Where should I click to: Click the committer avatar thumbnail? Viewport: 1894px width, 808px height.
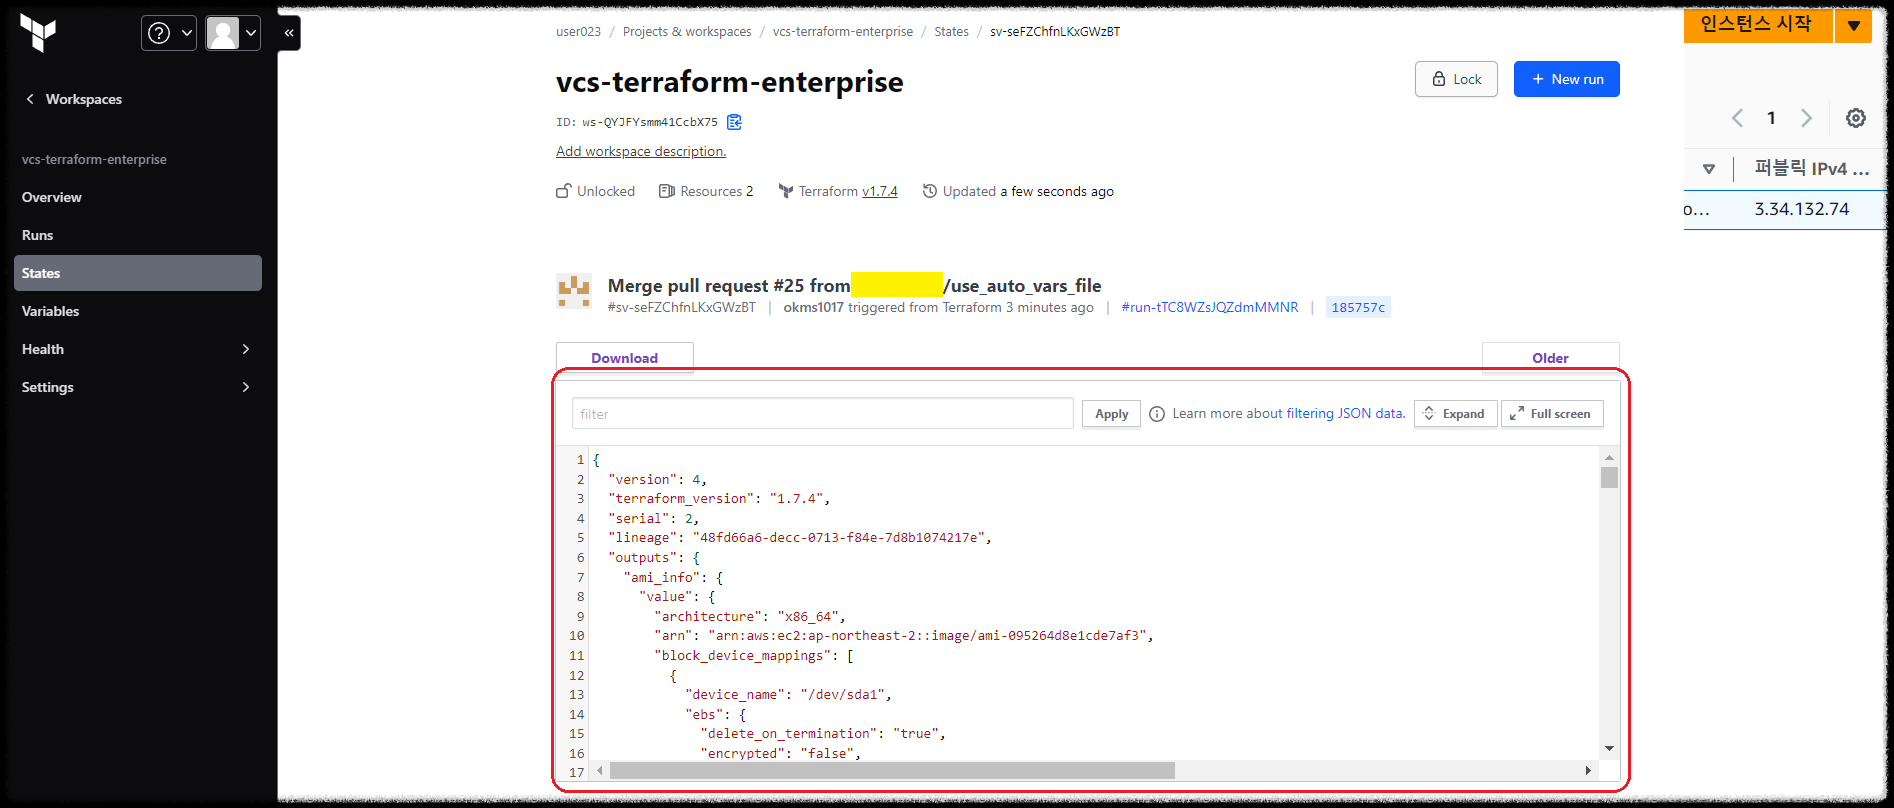click(574, 291)
